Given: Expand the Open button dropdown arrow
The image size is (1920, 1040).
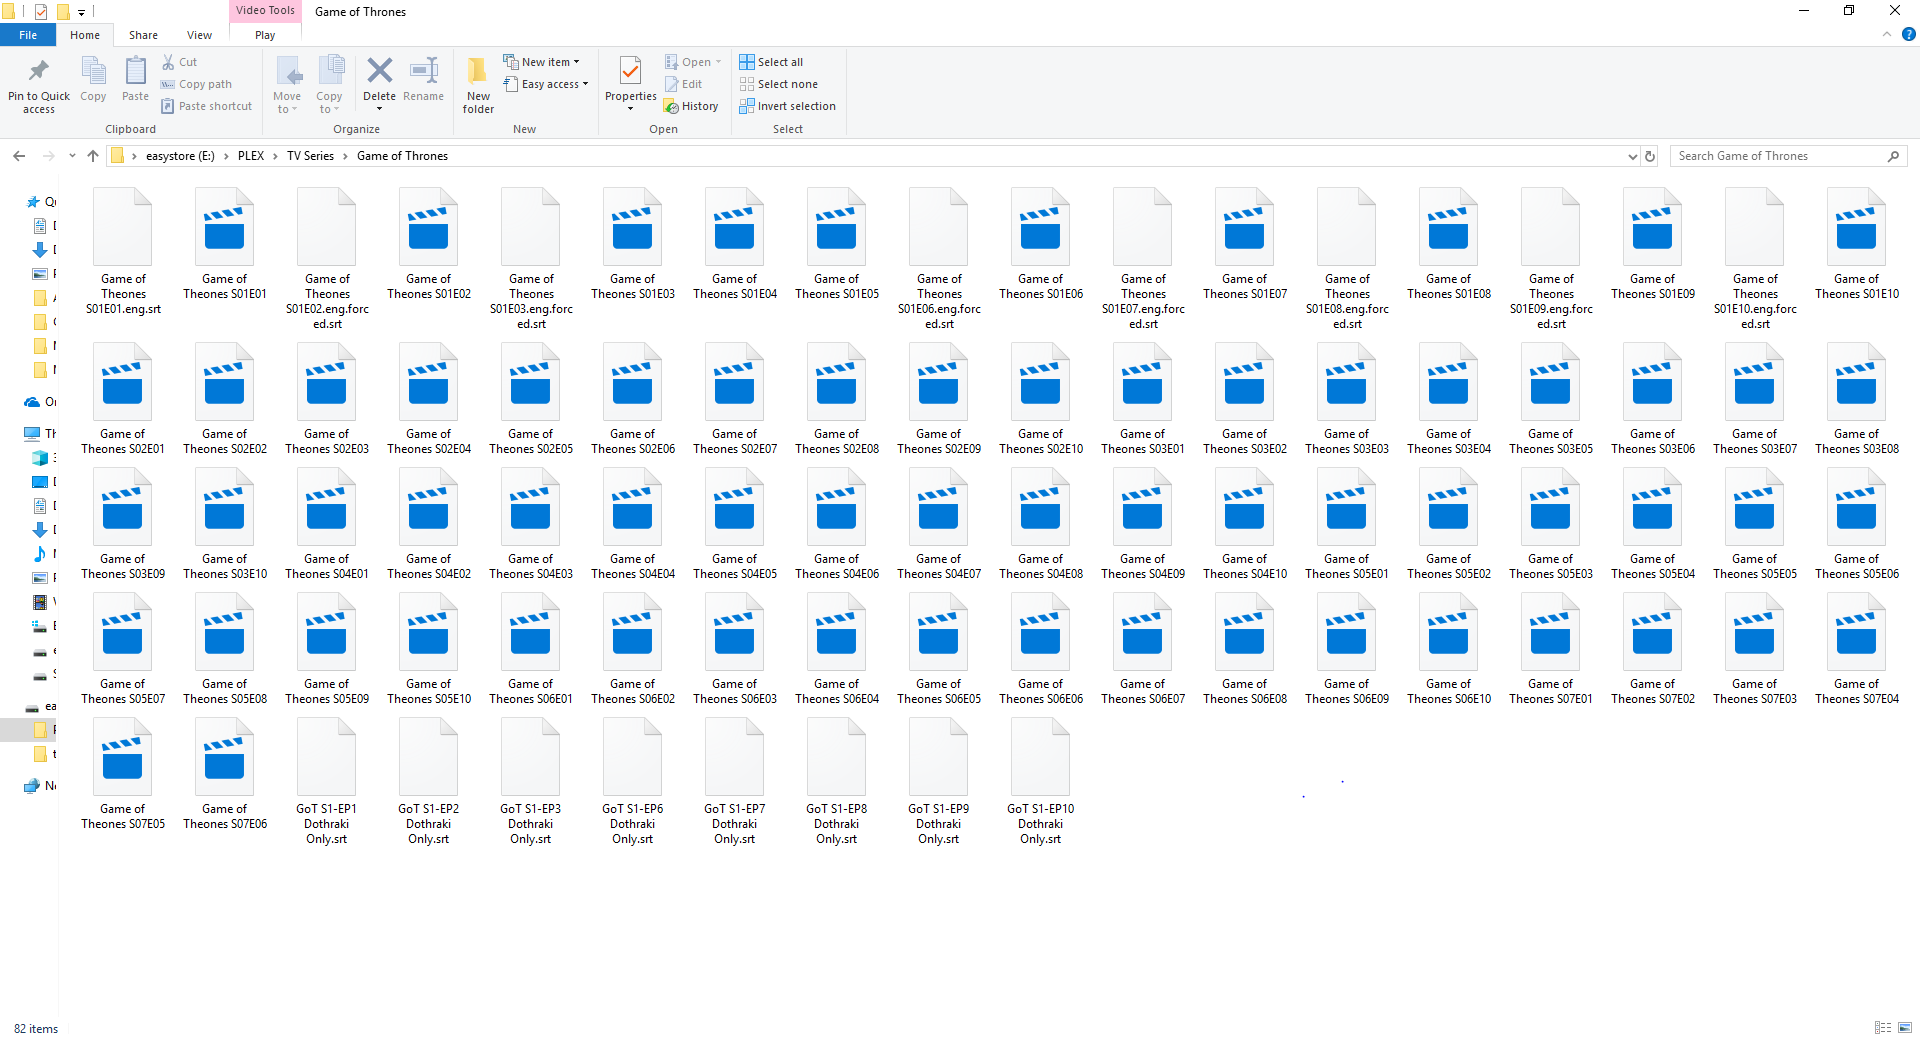Looking at the screenshot, I should point(718,62).
